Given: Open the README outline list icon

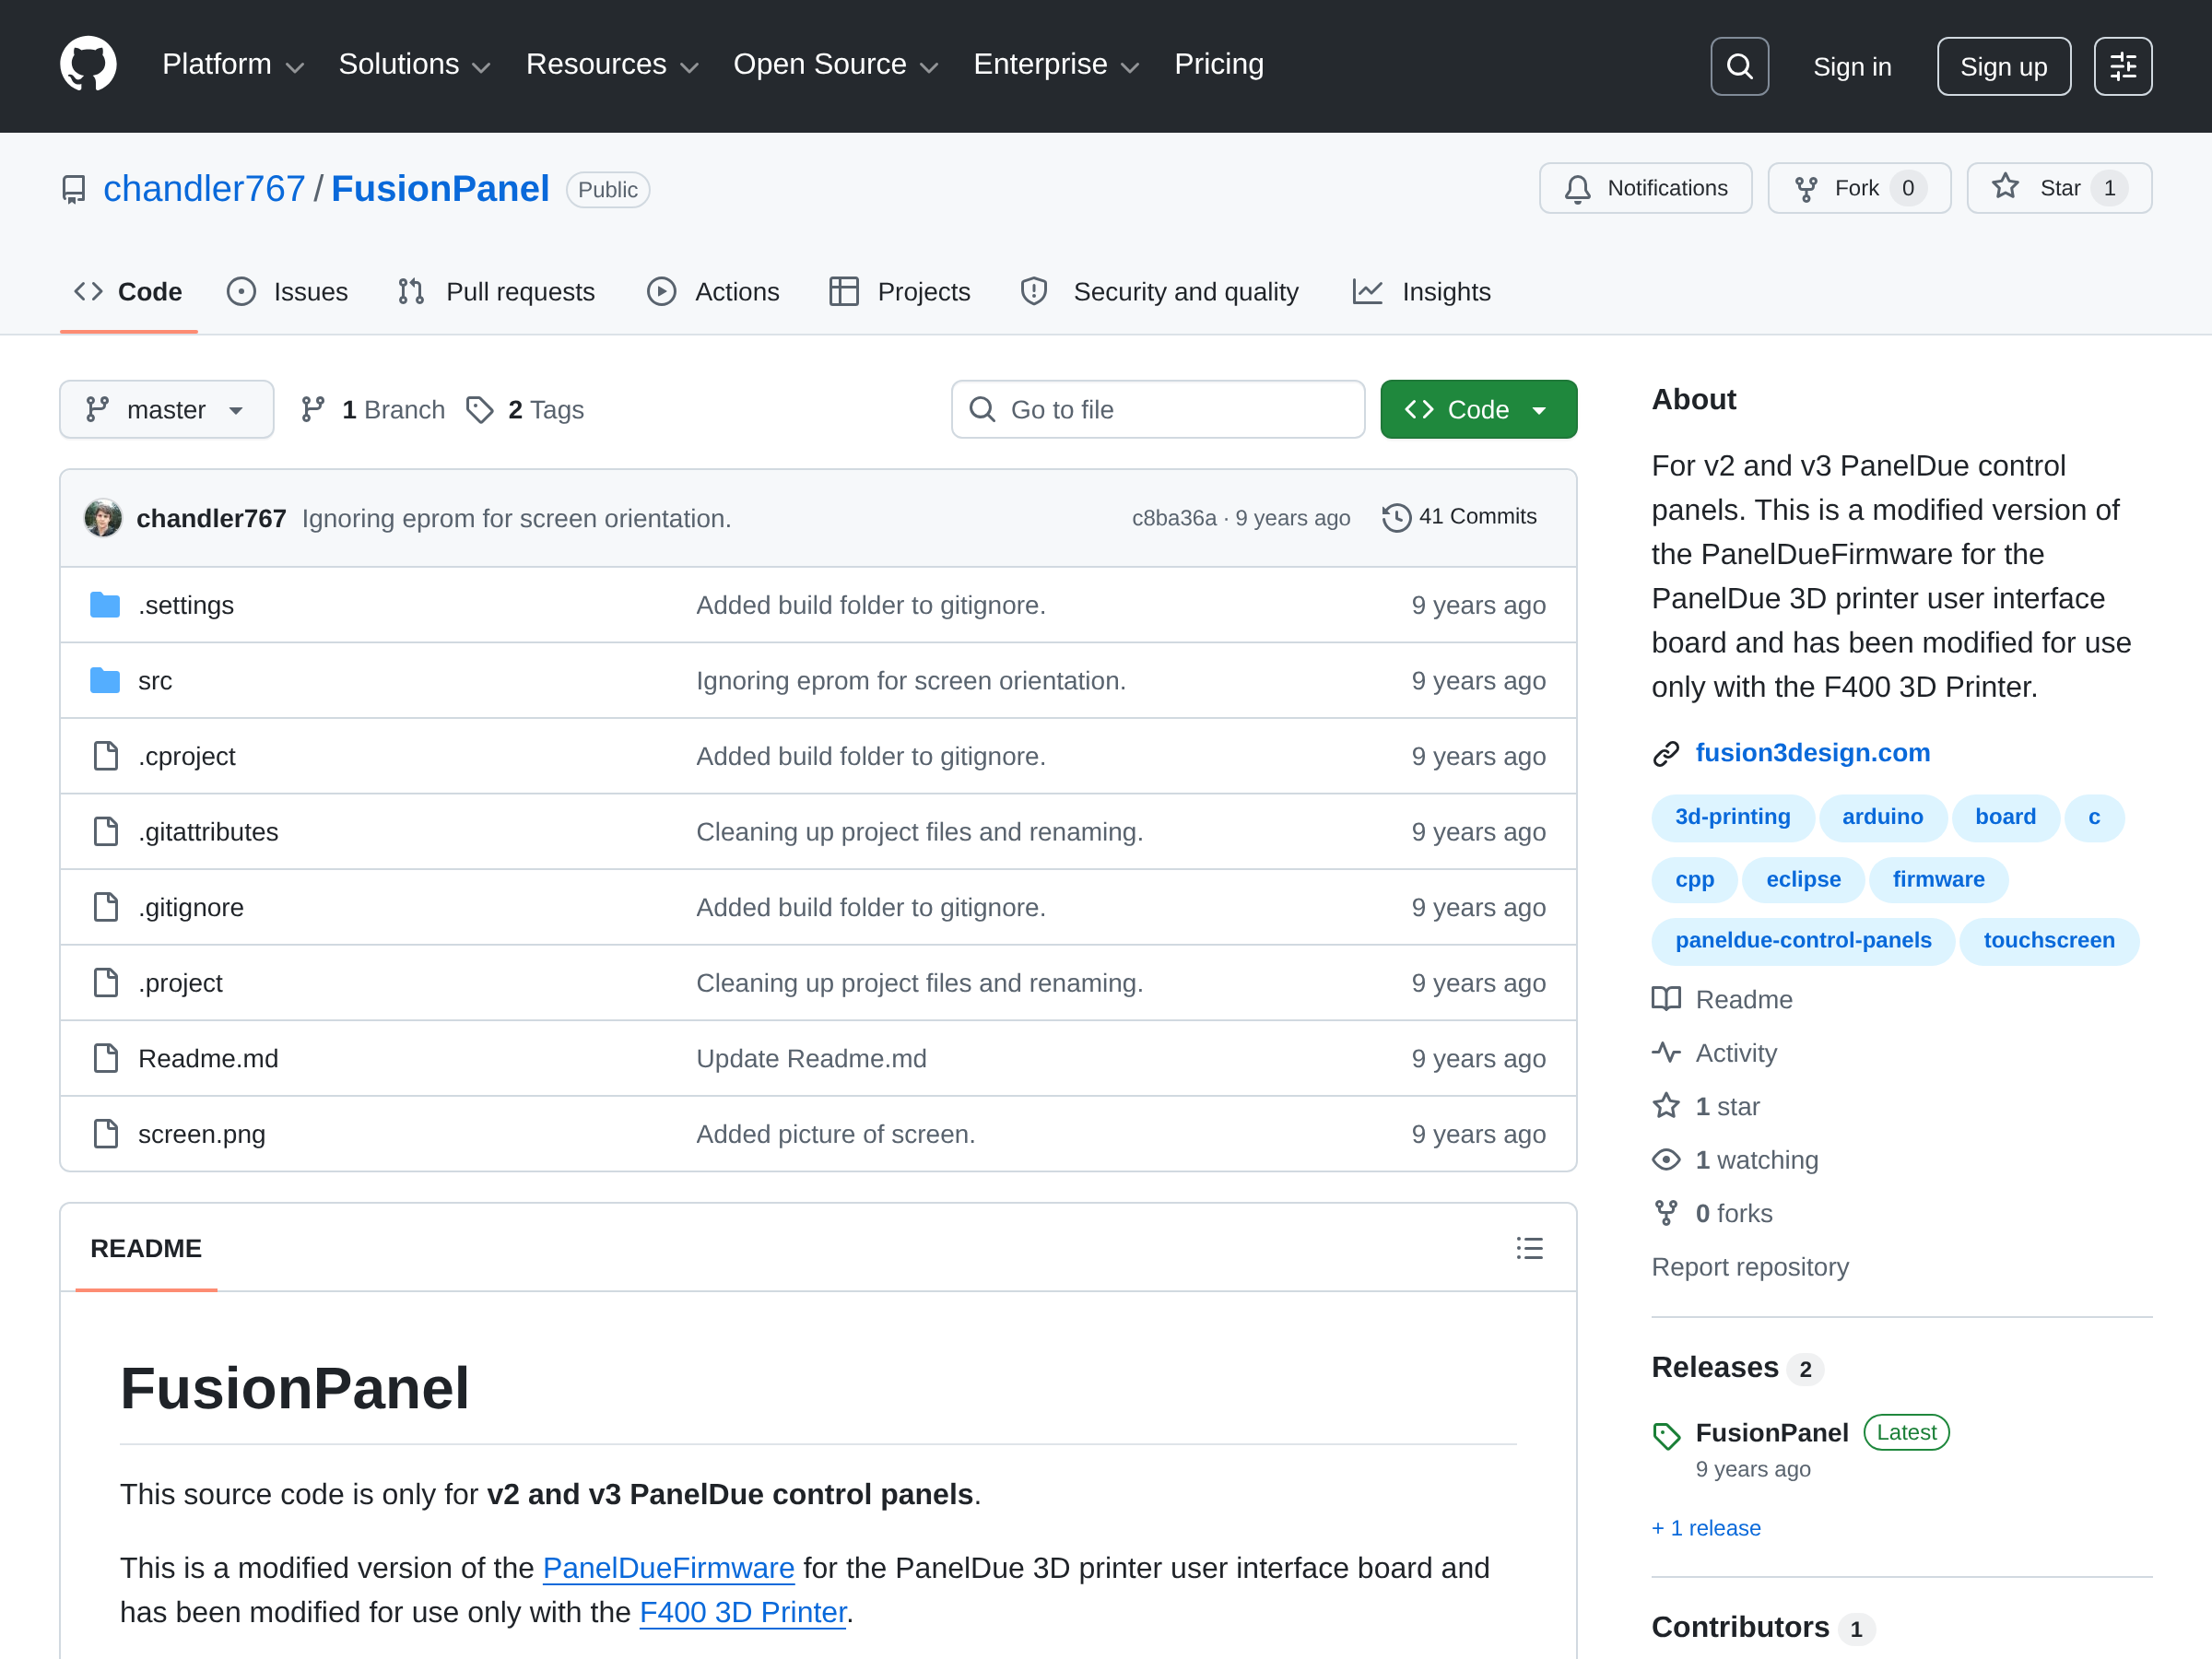Looking at the screenshot, I should (1529, 1248).
